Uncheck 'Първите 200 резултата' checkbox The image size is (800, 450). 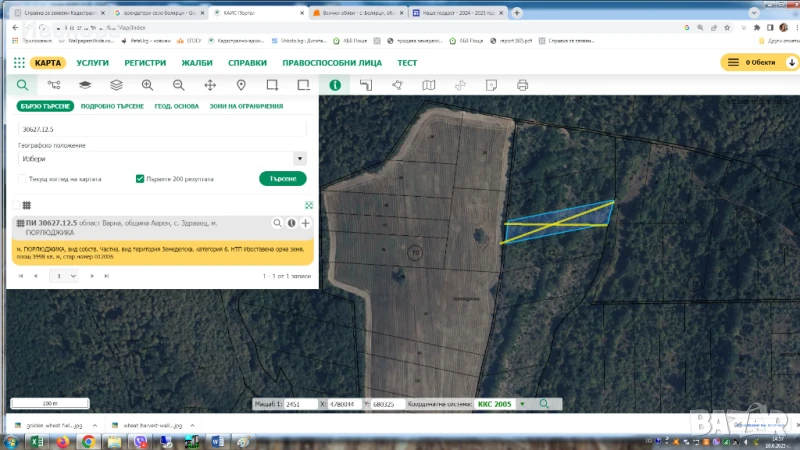point(140,179)
